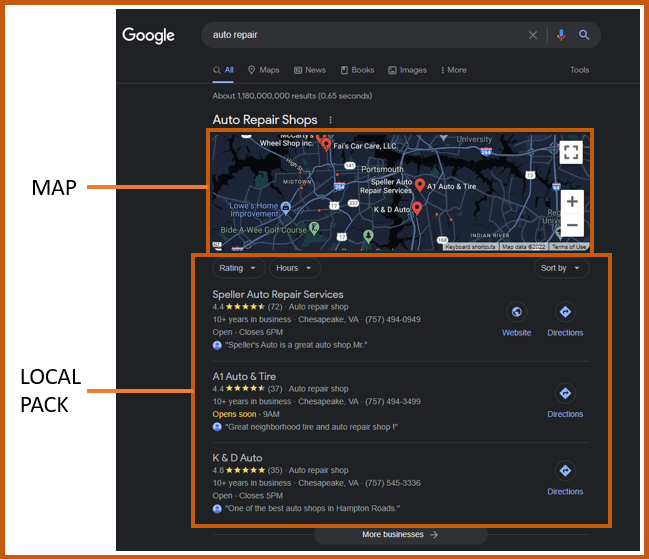Click the Portsmouth label on the map
This screenshot has height=559, width=649.
(382, 169)
